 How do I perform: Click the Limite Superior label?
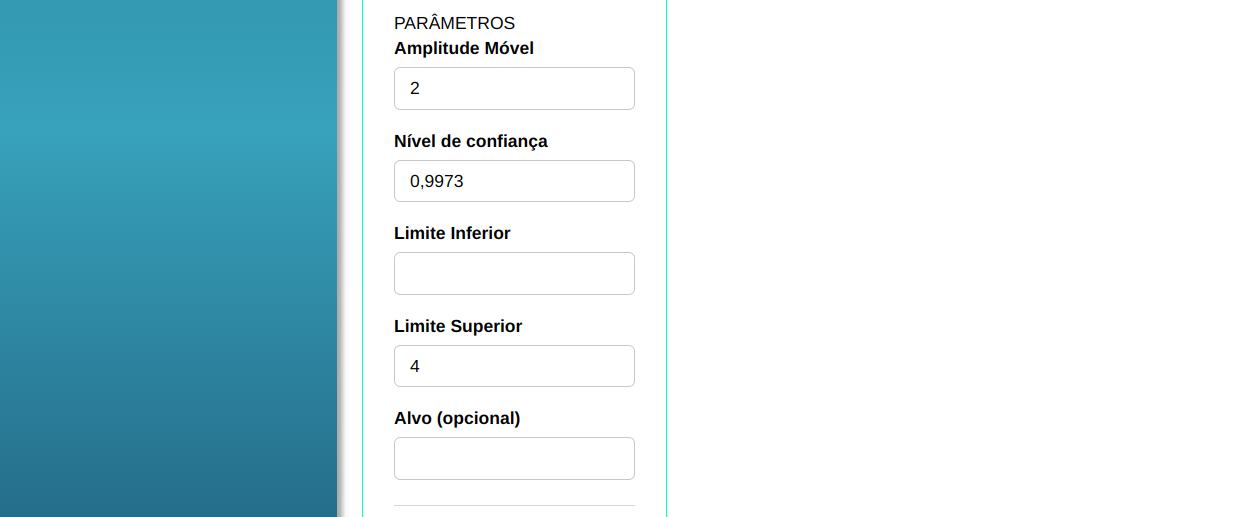click(x=458, y=326)
